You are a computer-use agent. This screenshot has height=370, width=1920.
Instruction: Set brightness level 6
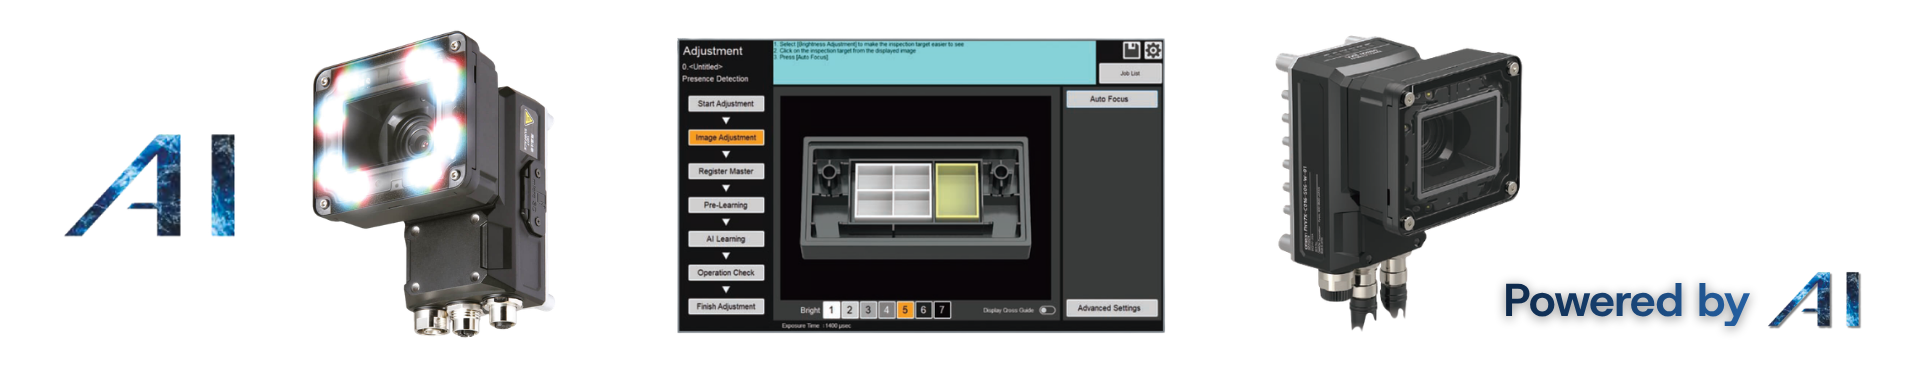click(x=923, y=310)
